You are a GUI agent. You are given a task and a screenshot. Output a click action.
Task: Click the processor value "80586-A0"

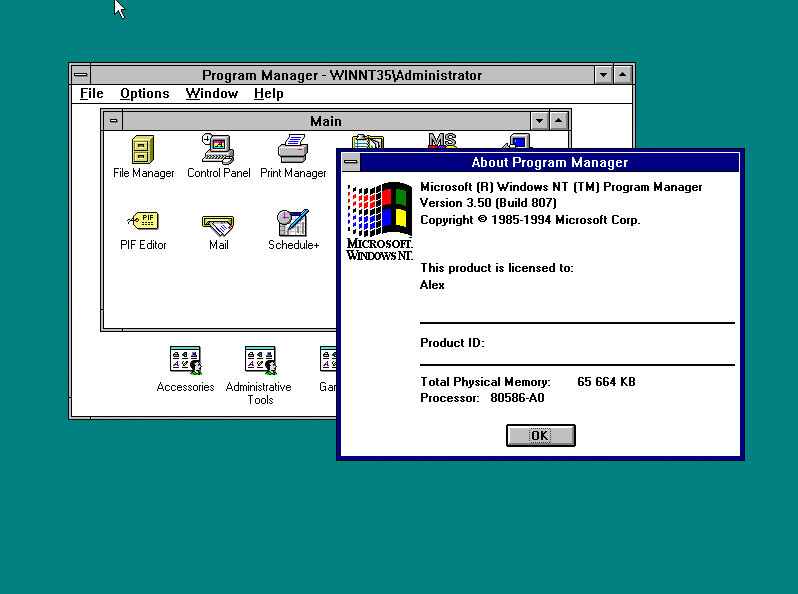[x=517, y=398]
